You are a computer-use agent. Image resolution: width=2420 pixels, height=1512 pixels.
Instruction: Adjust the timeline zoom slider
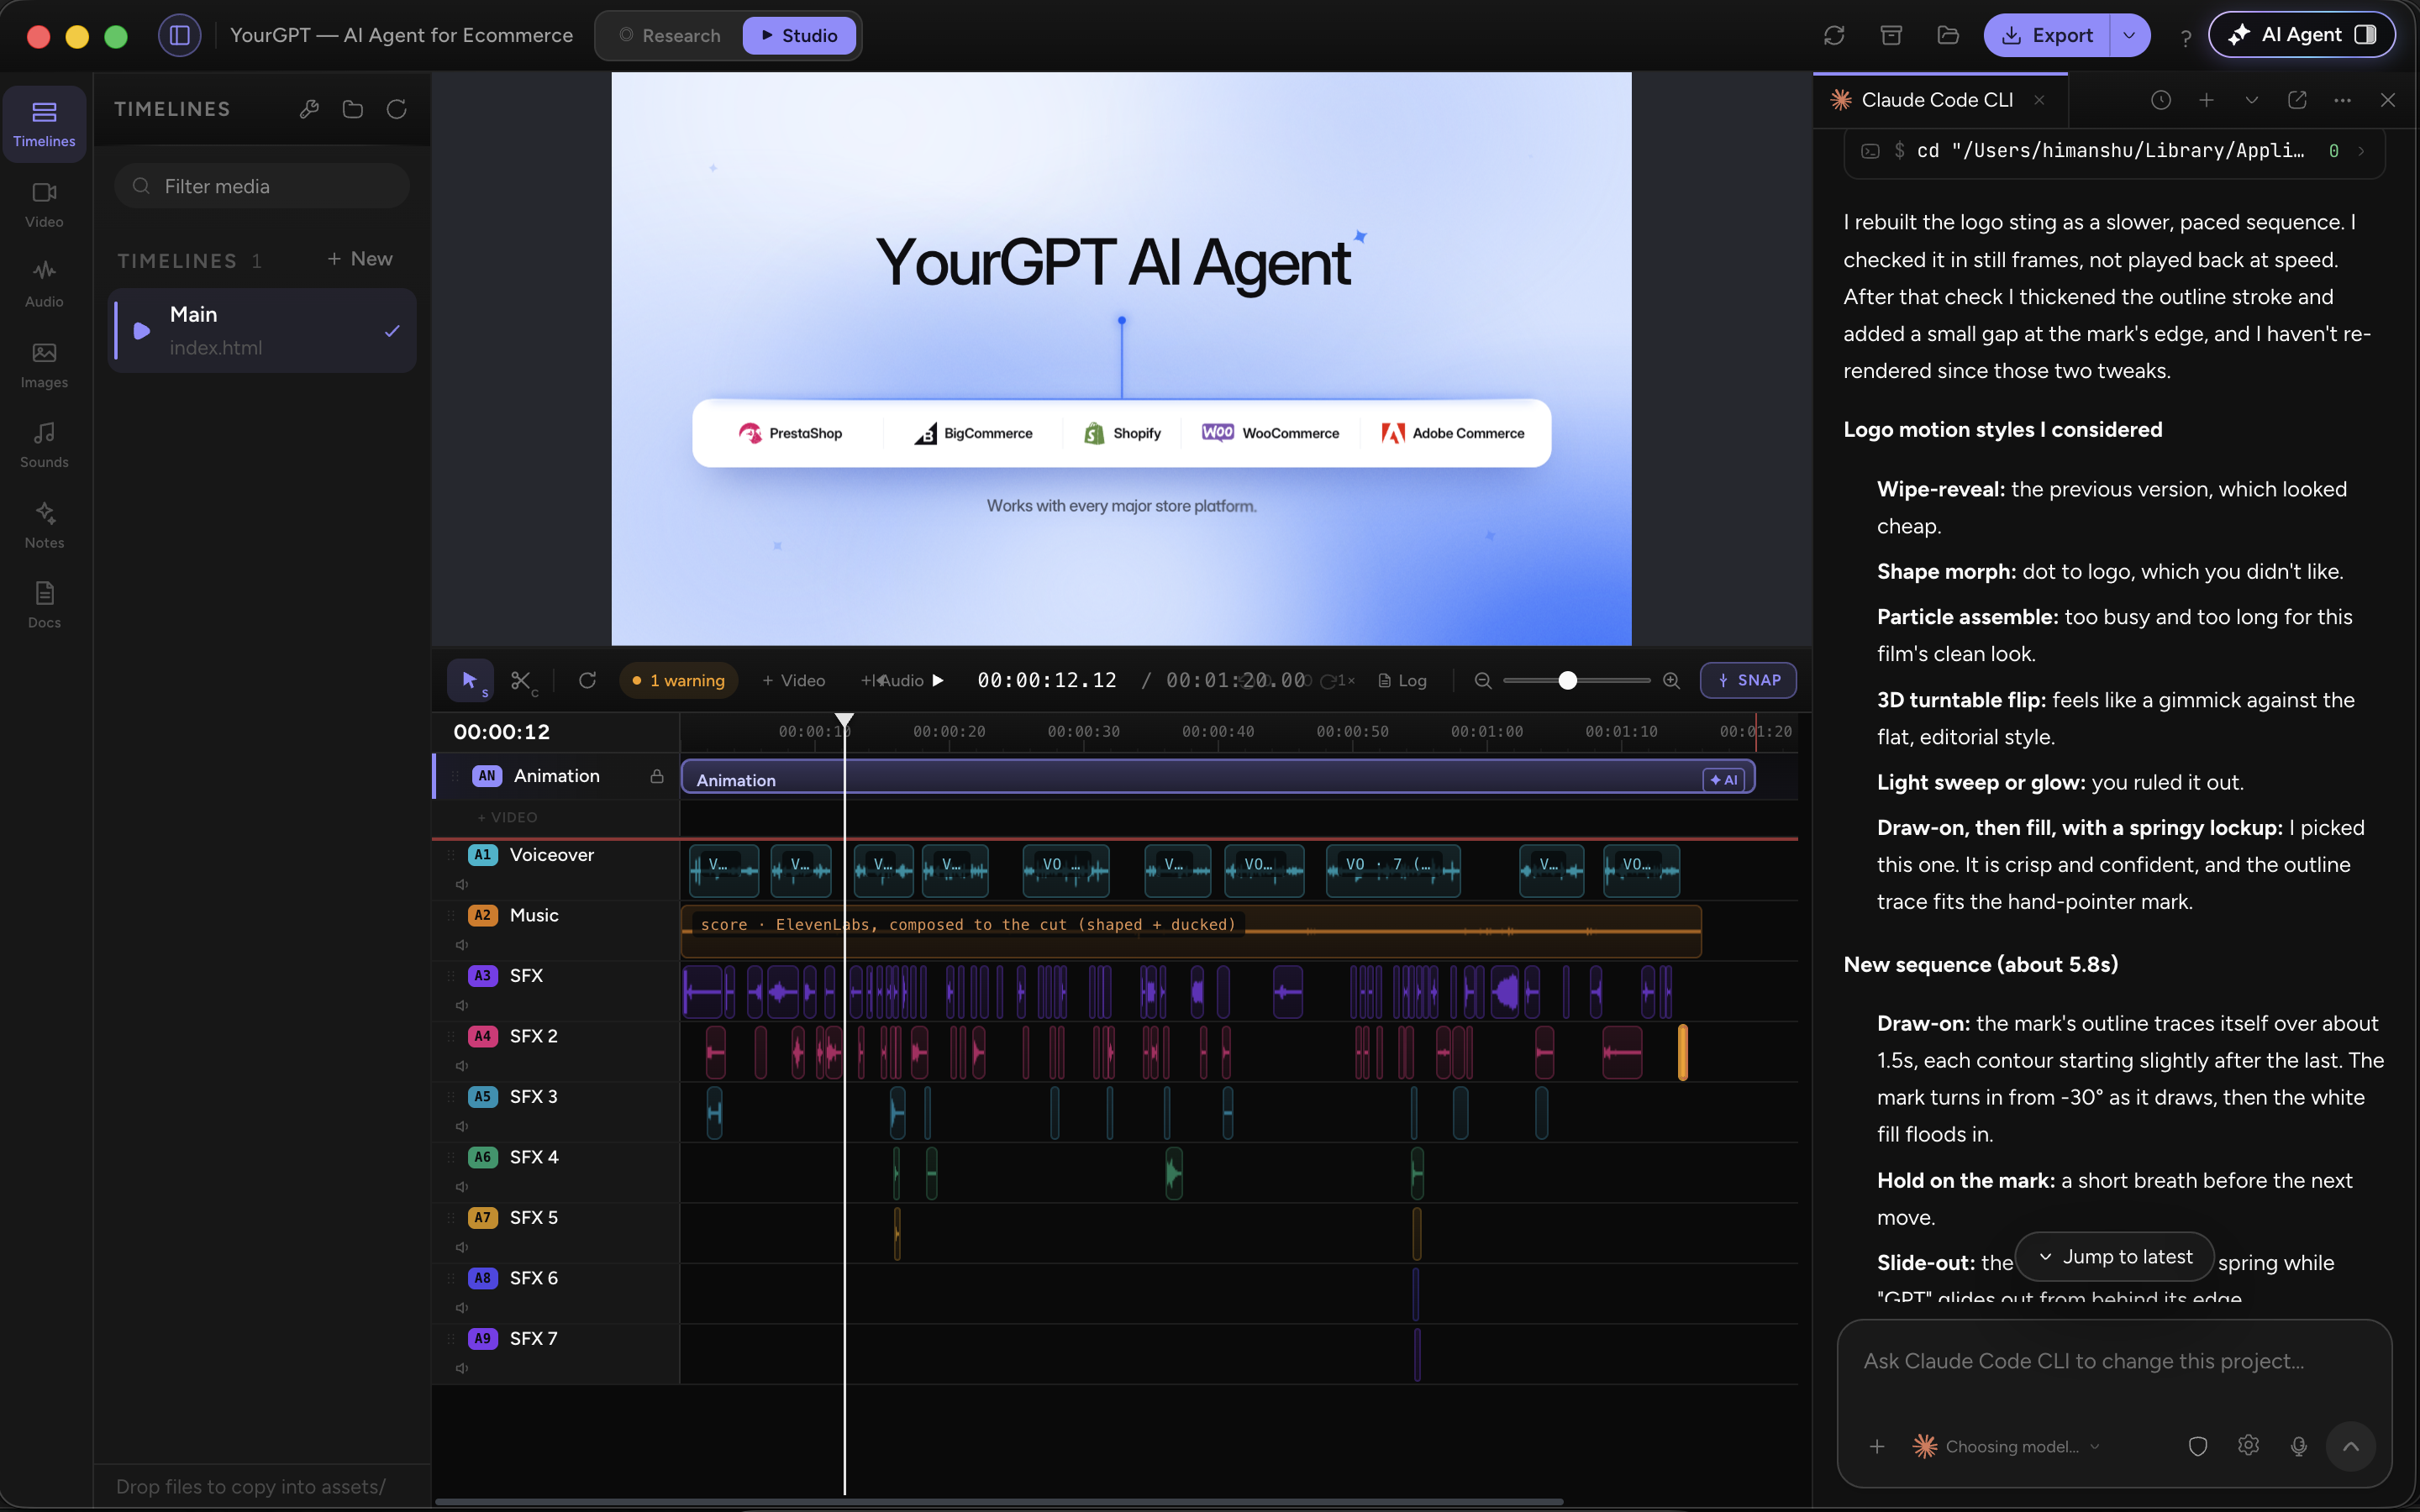1568,681
